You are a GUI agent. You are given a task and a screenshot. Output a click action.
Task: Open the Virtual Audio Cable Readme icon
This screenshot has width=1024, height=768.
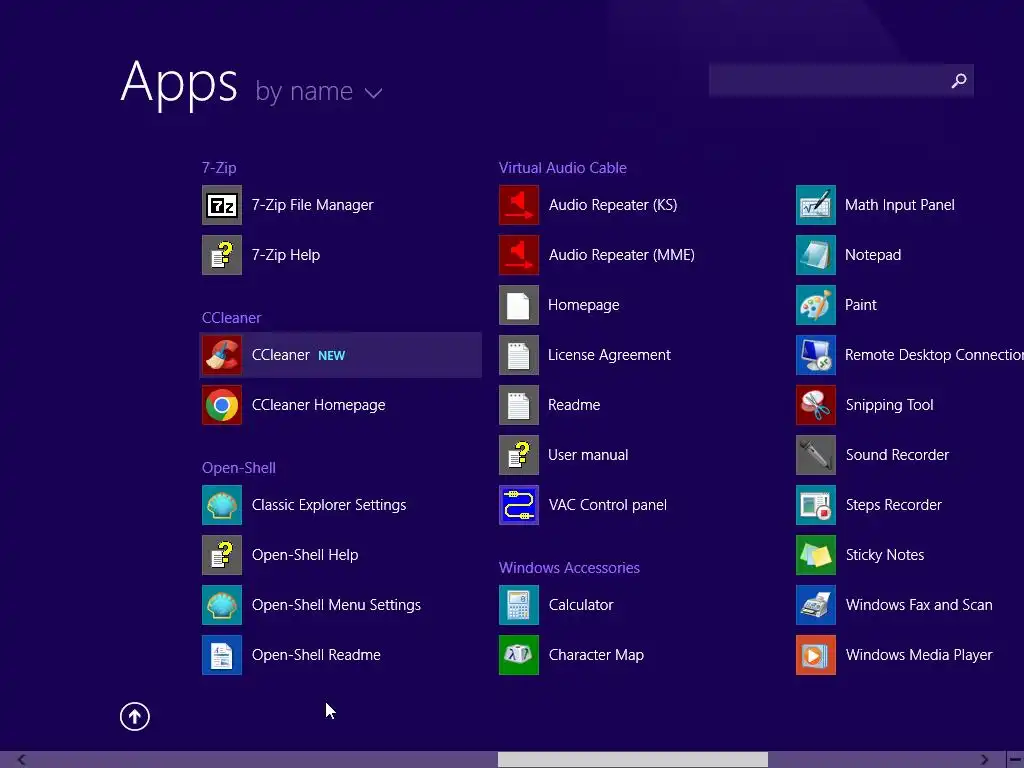point(519,405)
